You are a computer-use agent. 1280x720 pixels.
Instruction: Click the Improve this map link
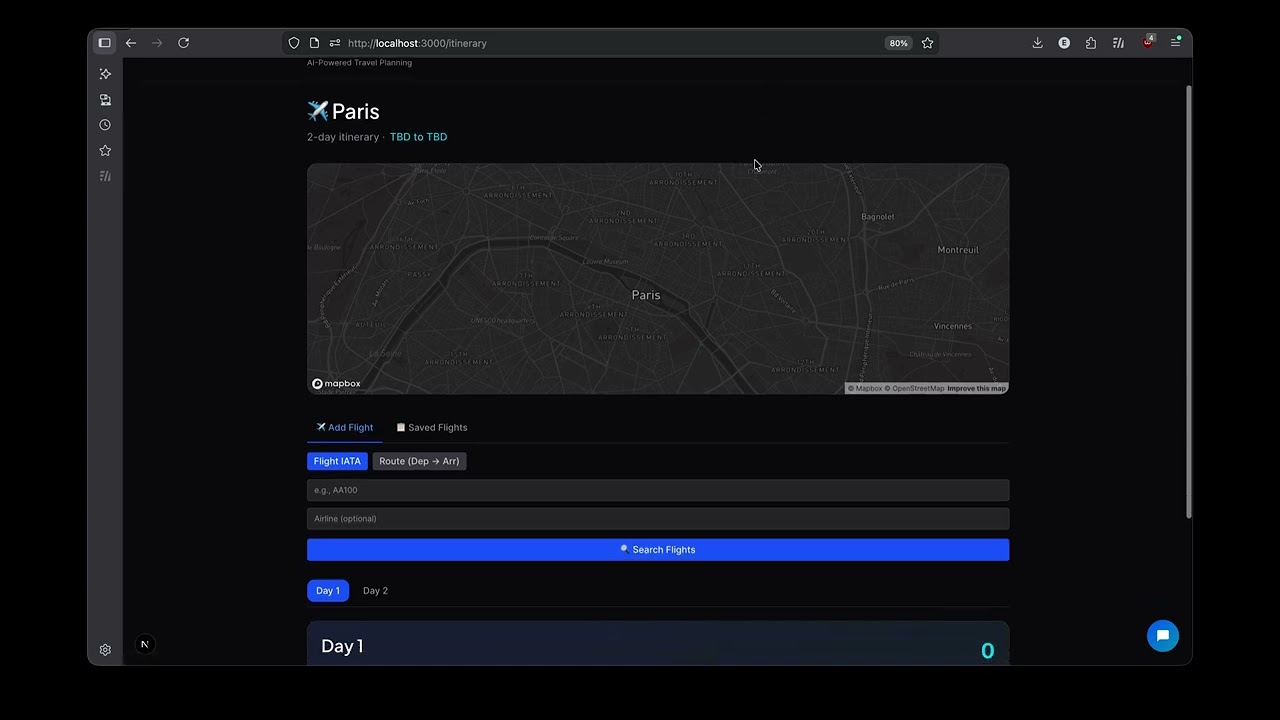point(976,389)
